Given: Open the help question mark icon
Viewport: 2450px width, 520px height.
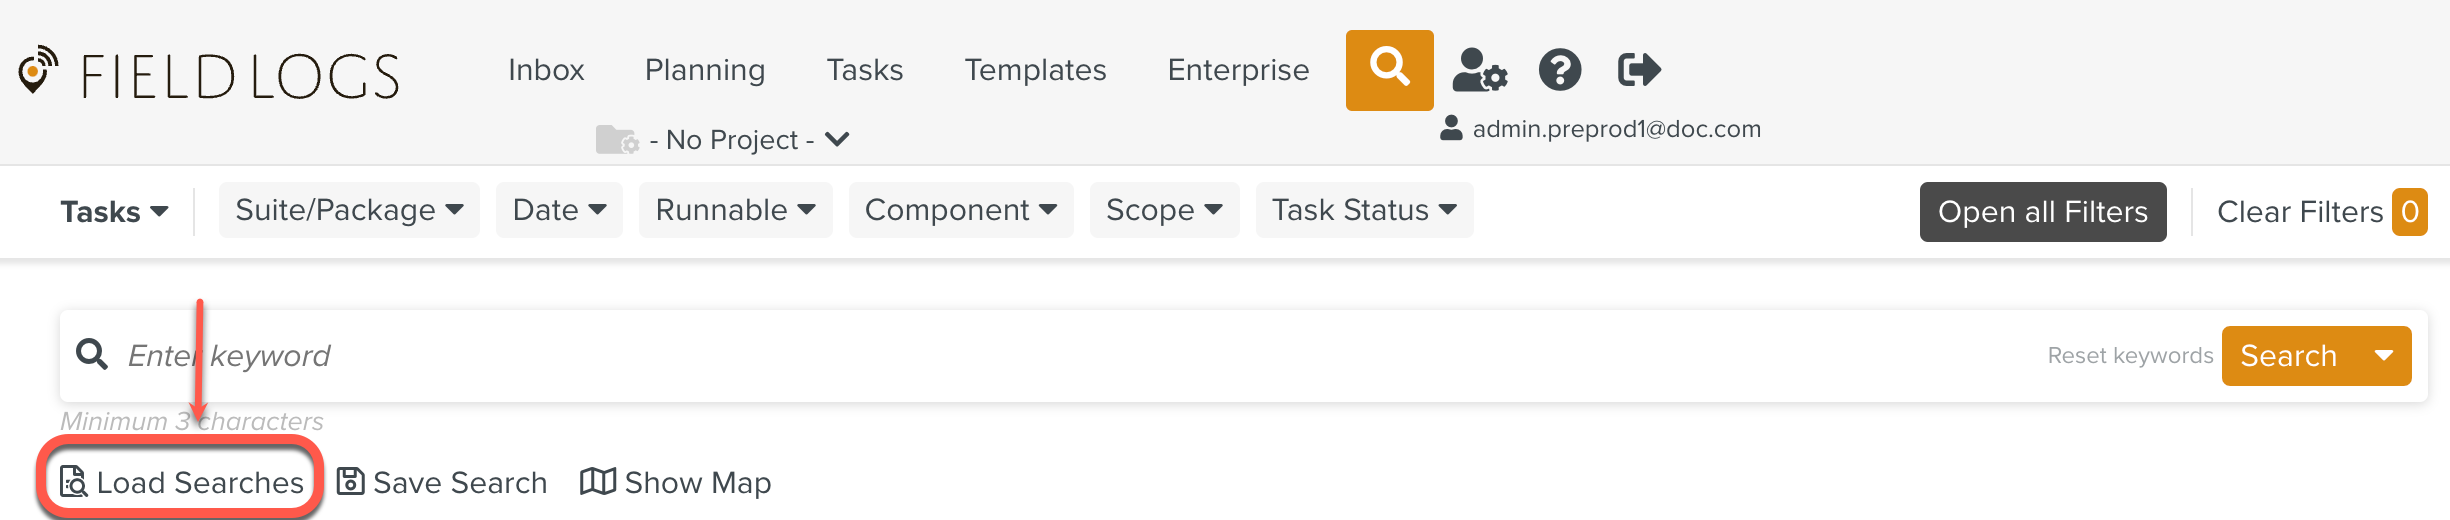Looking at the screenshot, I should (x=1559, y=70).
